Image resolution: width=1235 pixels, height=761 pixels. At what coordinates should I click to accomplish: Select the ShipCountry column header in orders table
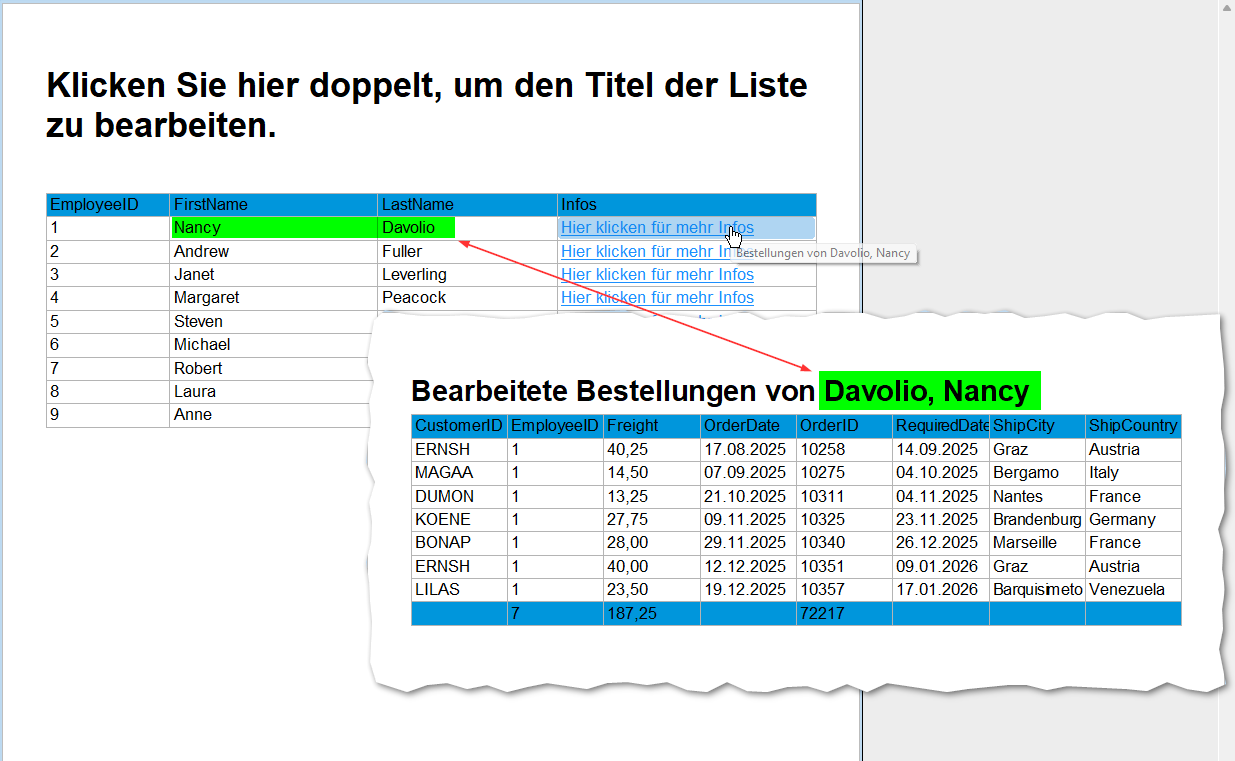pyautogui.click(x=1132, y=426)
